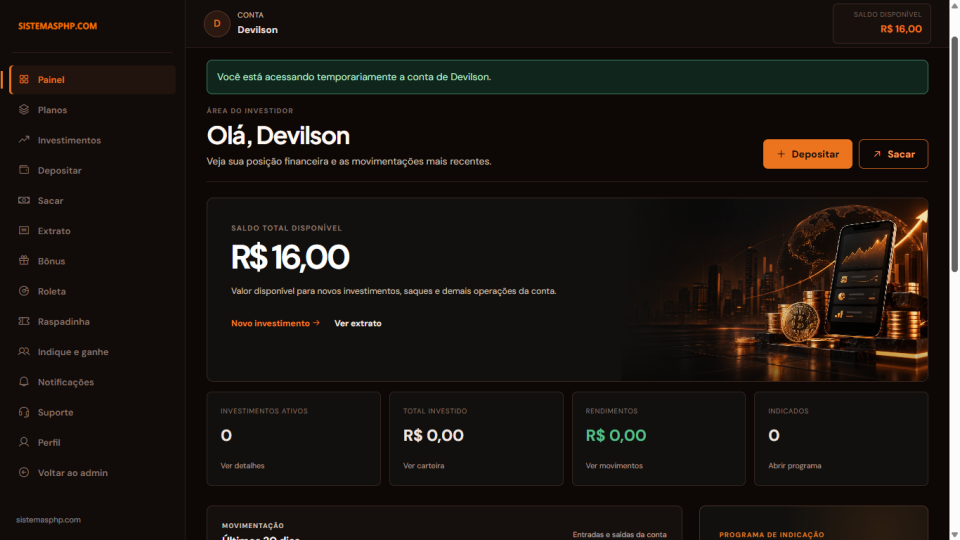The height and width of the screenshot is (540, 960).
Task: Click Ver movimentos under Rendimentos
Action: [x=614, y=466]
